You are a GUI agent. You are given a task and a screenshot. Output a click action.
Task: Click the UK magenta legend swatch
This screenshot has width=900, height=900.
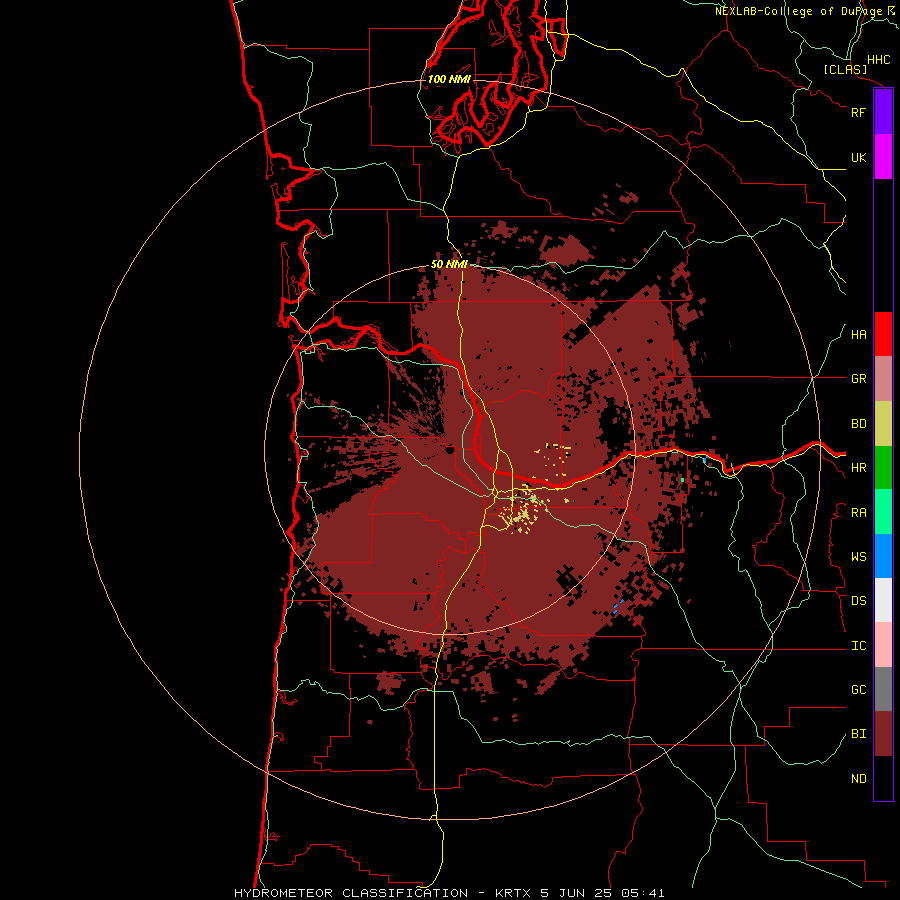(x=883, y=157)
